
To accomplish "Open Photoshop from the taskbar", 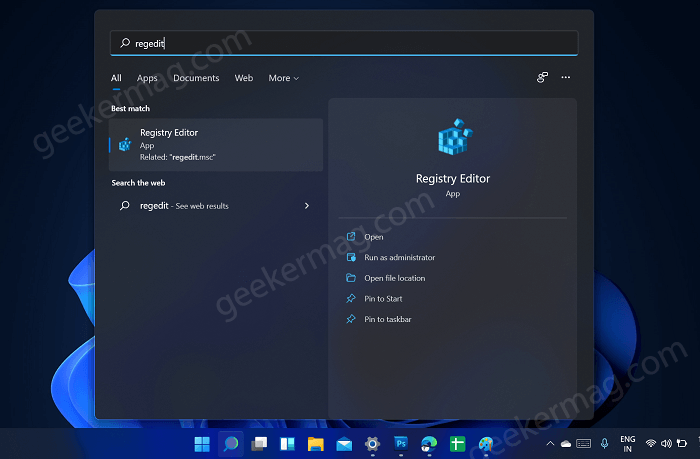I will pyautogui.click(x=401, y=443).
